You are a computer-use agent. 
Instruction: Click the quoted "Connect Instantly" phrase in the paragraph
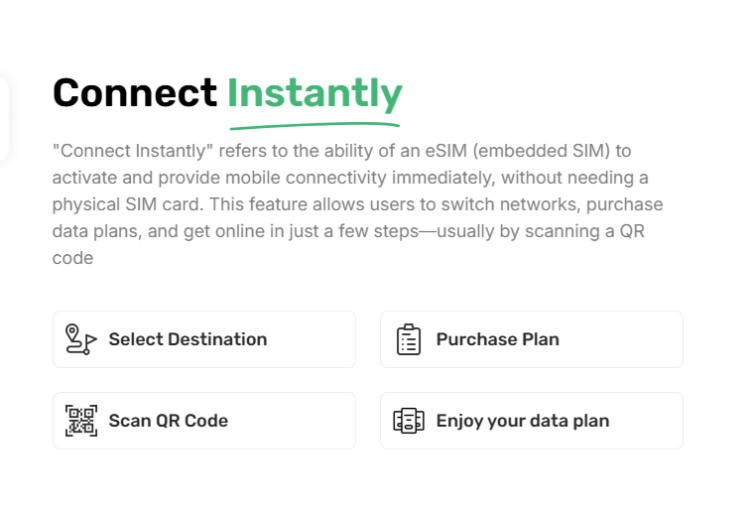(132, 151)
